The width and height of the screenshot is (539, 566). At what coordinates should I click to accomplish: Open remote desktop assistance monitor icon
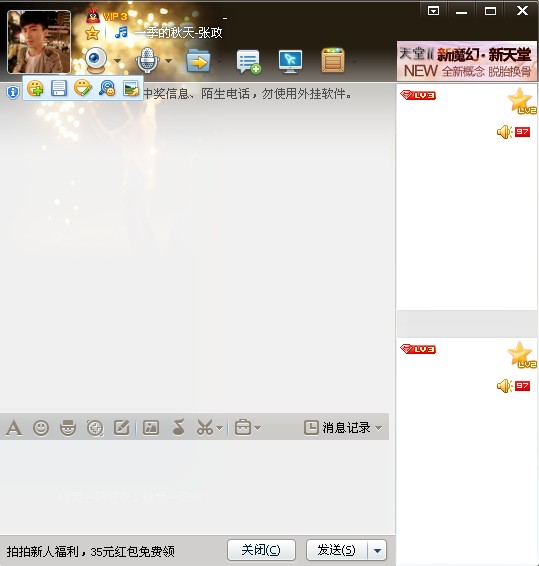291,61
